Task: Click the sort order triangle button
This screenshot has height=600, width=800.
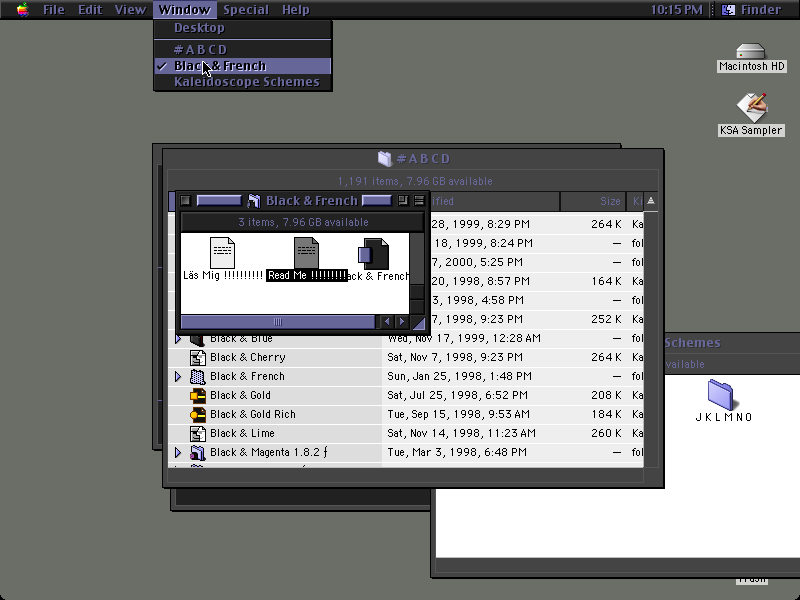Action: [x=651, y=201]
